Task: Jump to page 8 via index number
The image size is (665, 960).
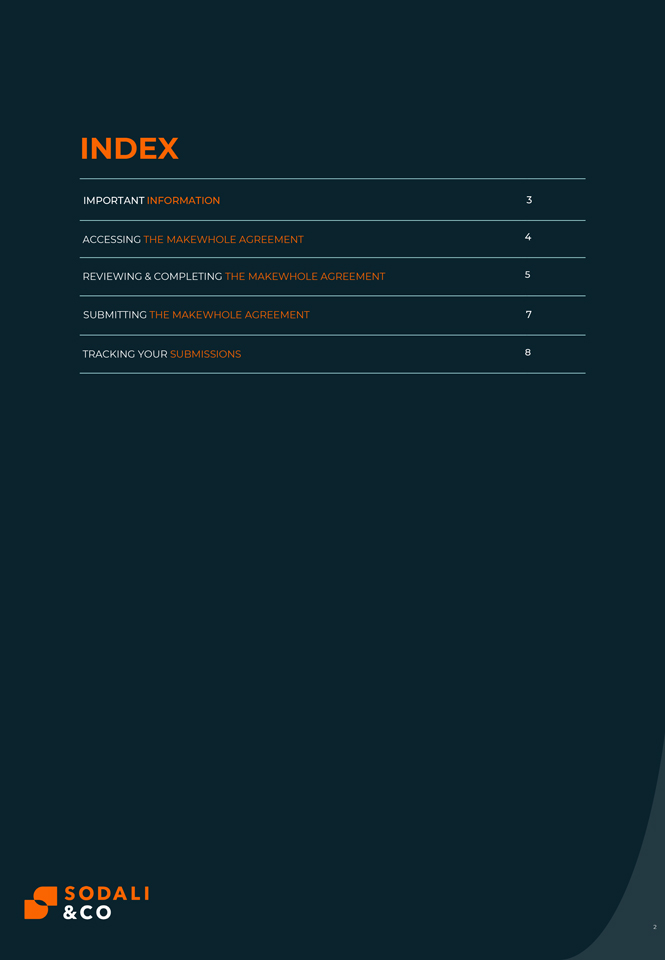Action: pos(527,352)
